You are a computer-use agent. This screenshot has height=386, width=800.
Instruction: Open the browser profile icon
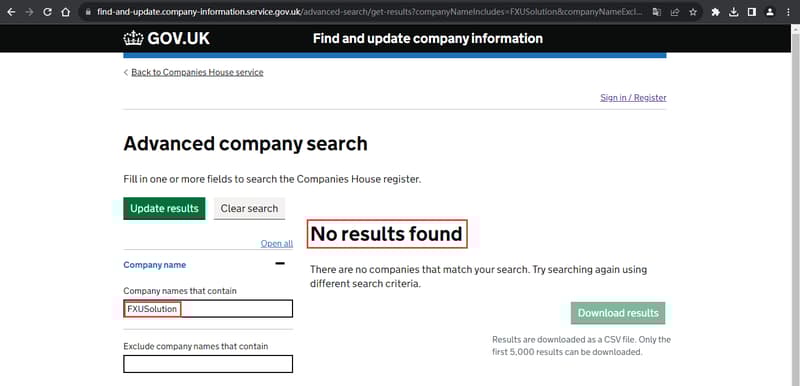769,12
